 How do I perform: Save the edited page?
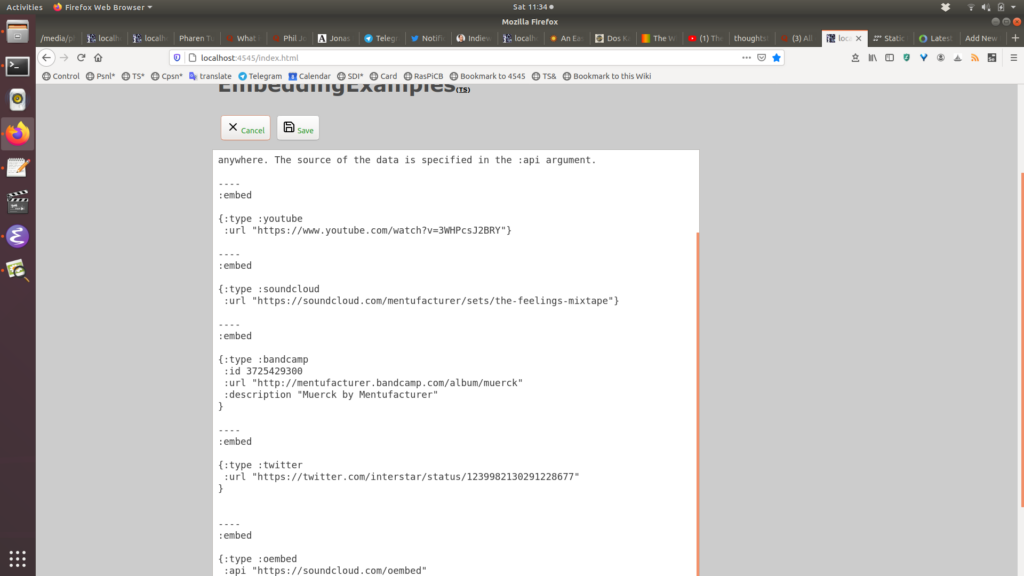[298, 128]
